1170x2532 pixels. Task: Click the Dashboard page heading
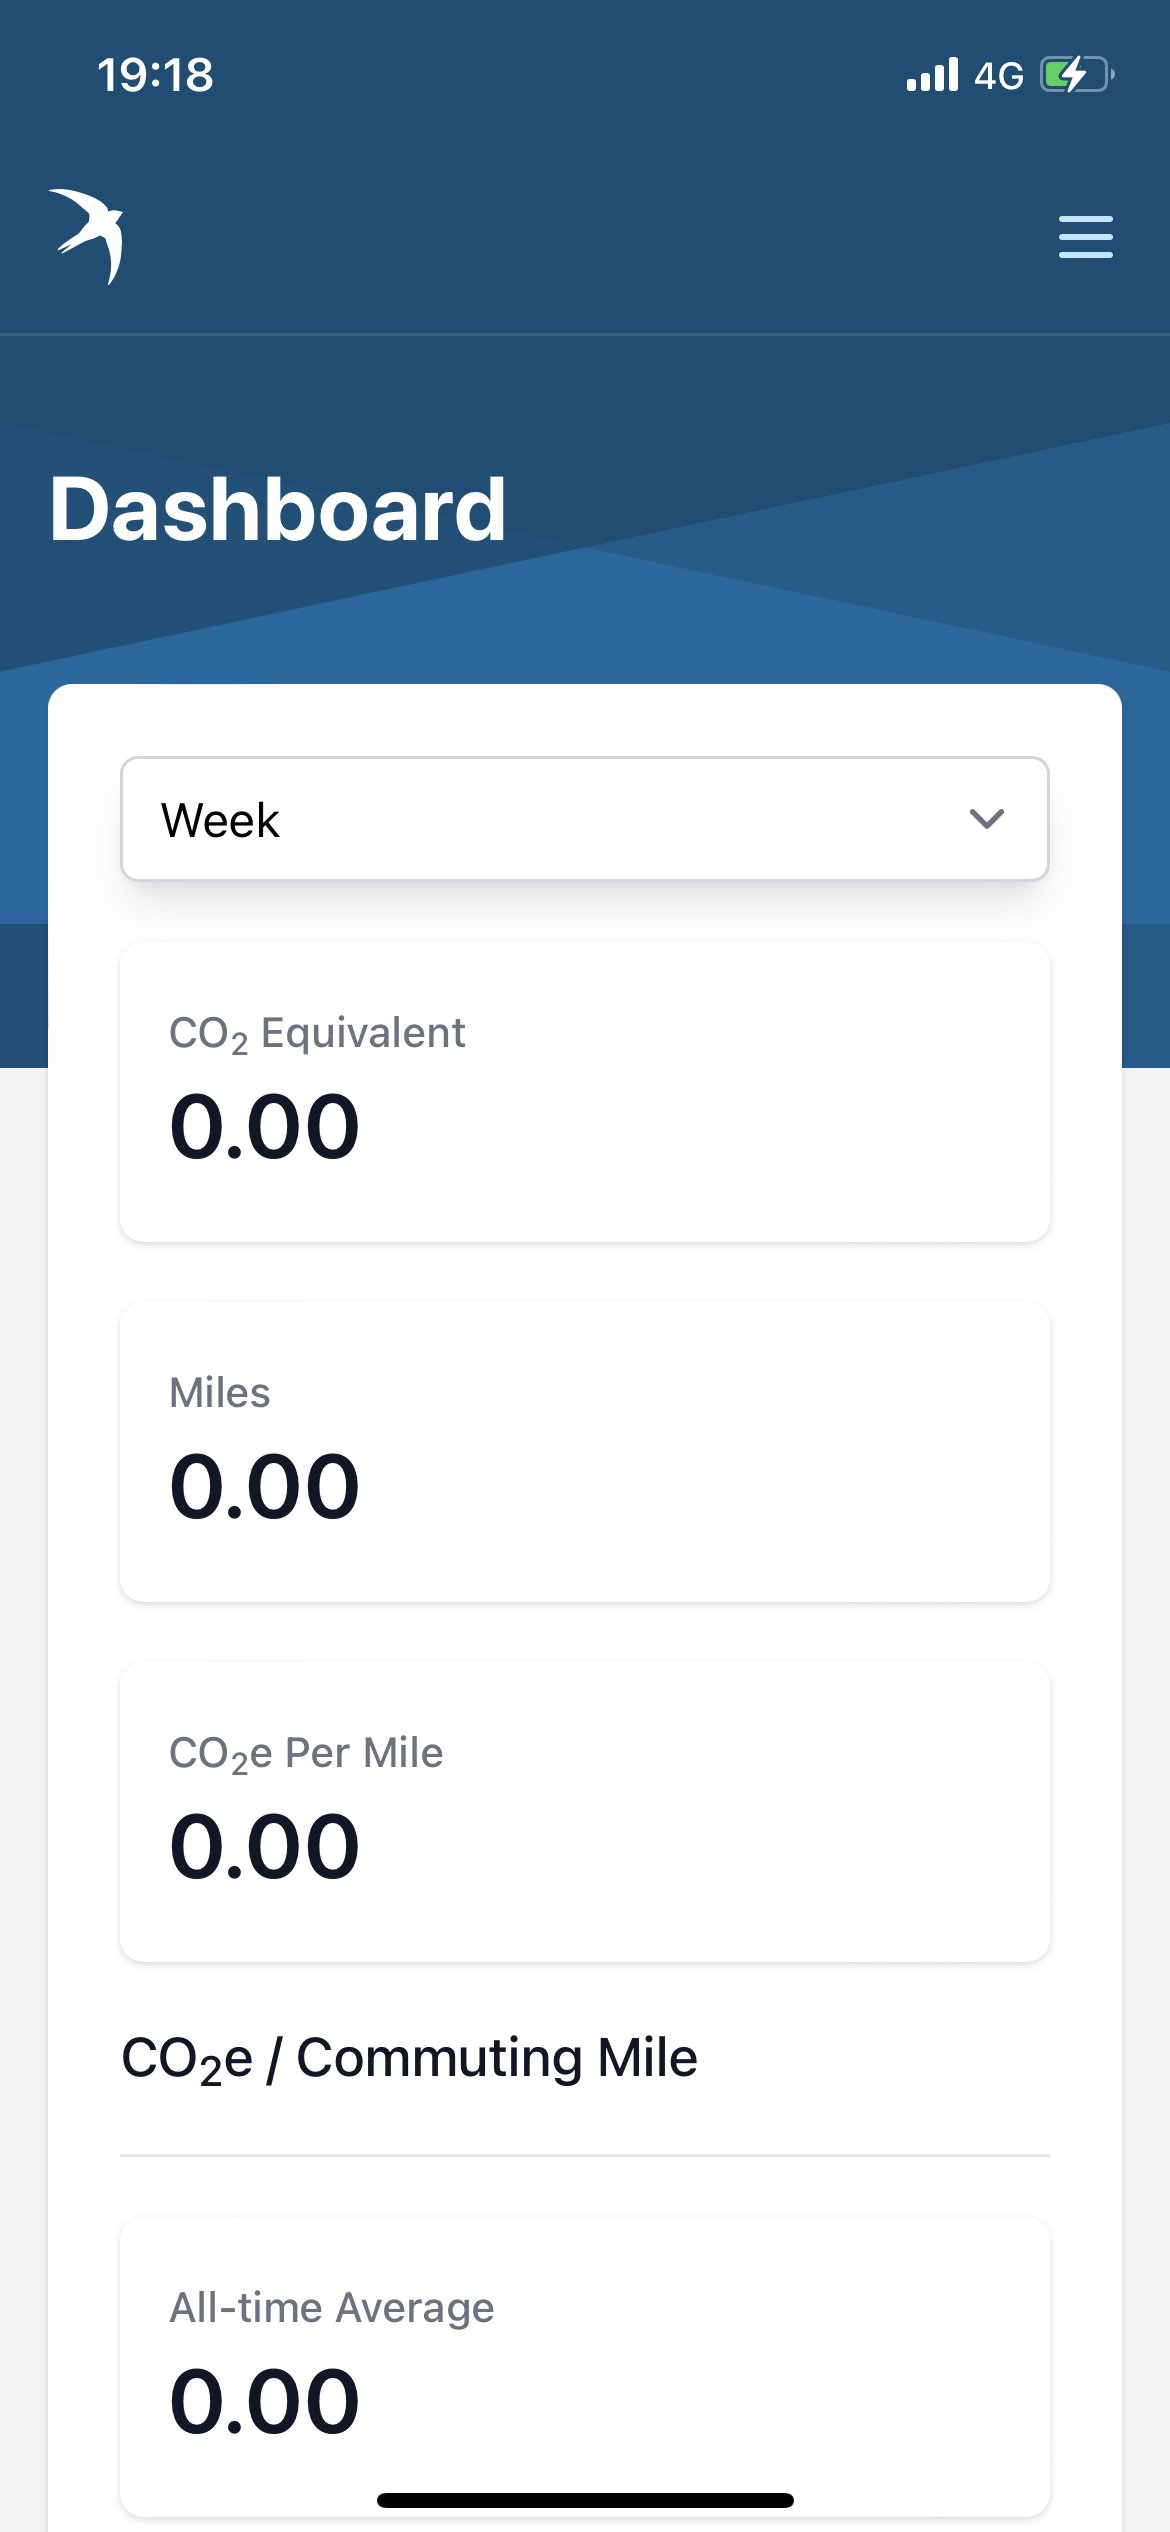click(x=278, y=510)
